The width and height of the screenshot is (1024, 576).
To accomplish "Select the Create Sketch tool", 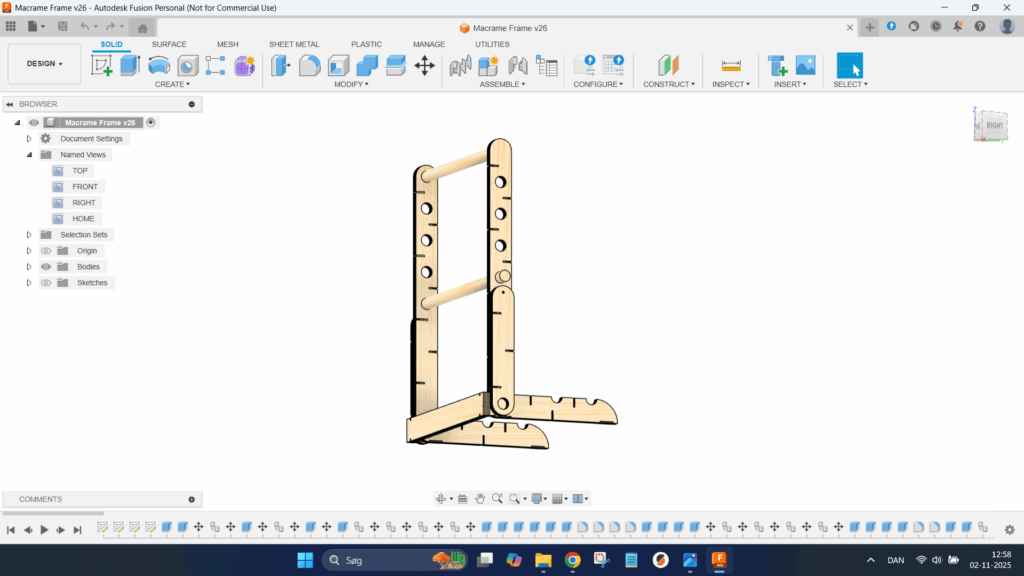I will 102,66.
